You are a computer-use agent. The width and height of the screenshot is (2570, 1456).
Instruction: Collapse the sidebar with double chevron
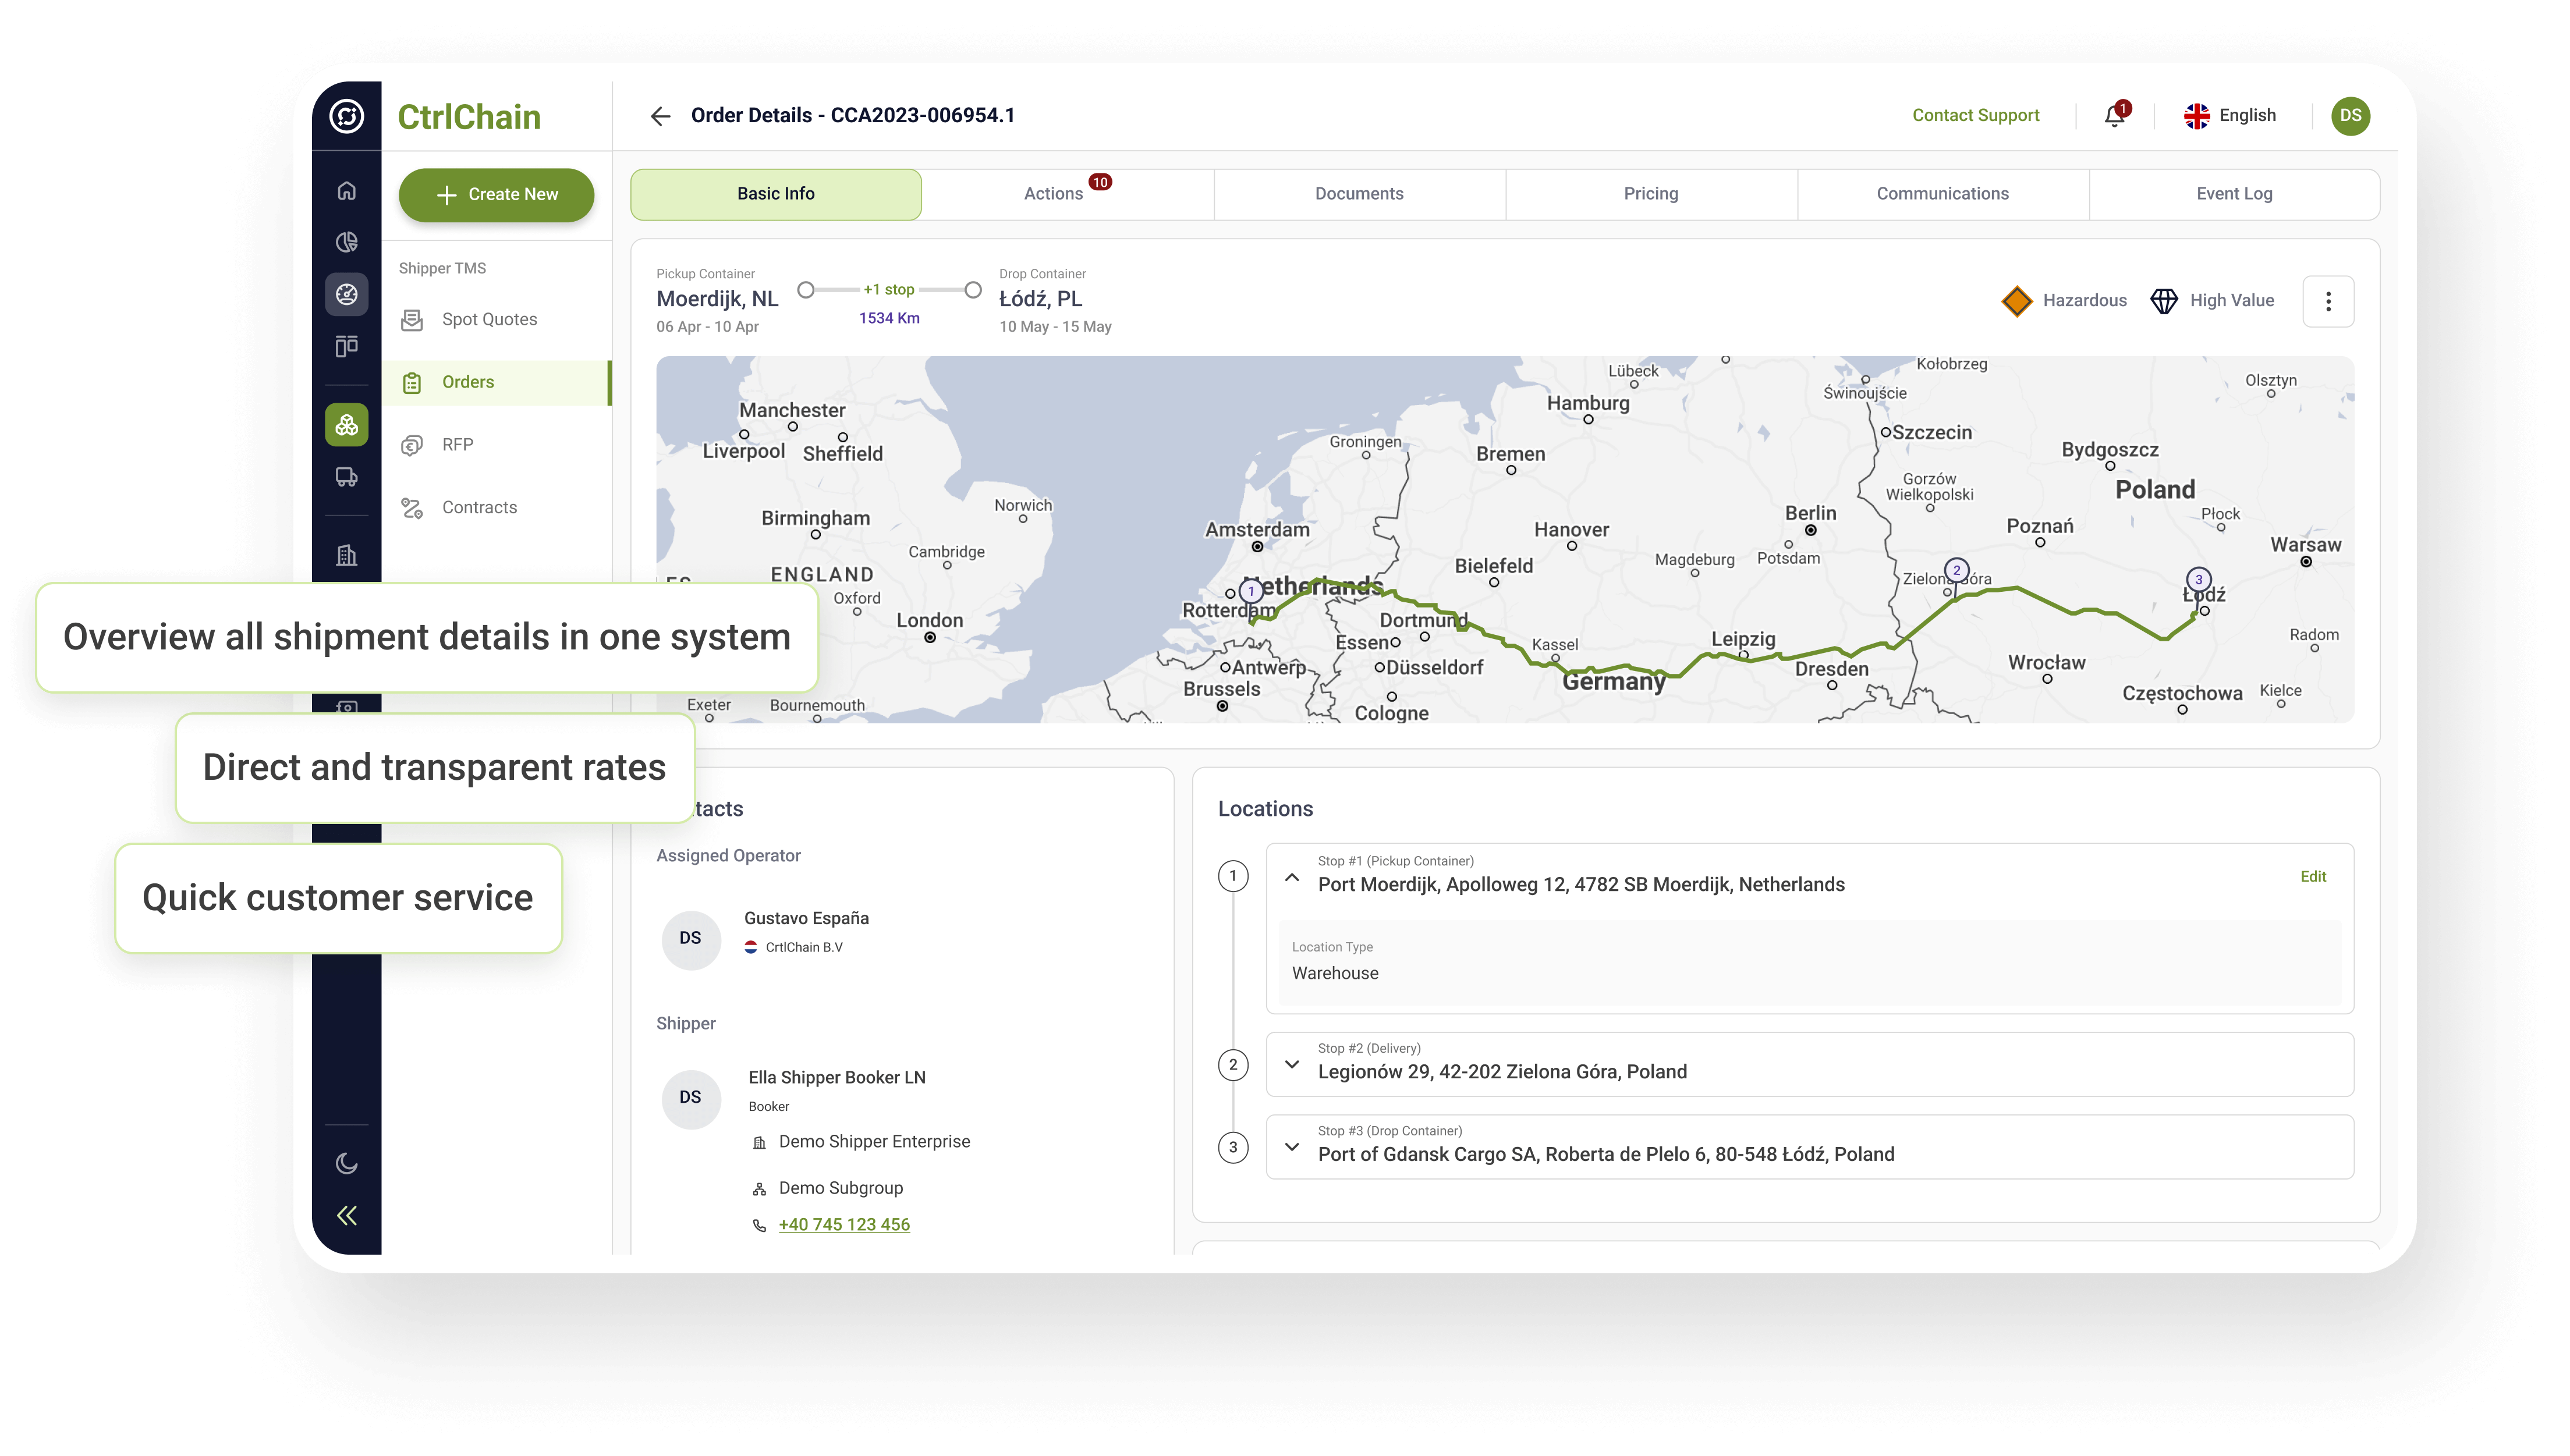pyautogui.click(x=346, y=1215)
